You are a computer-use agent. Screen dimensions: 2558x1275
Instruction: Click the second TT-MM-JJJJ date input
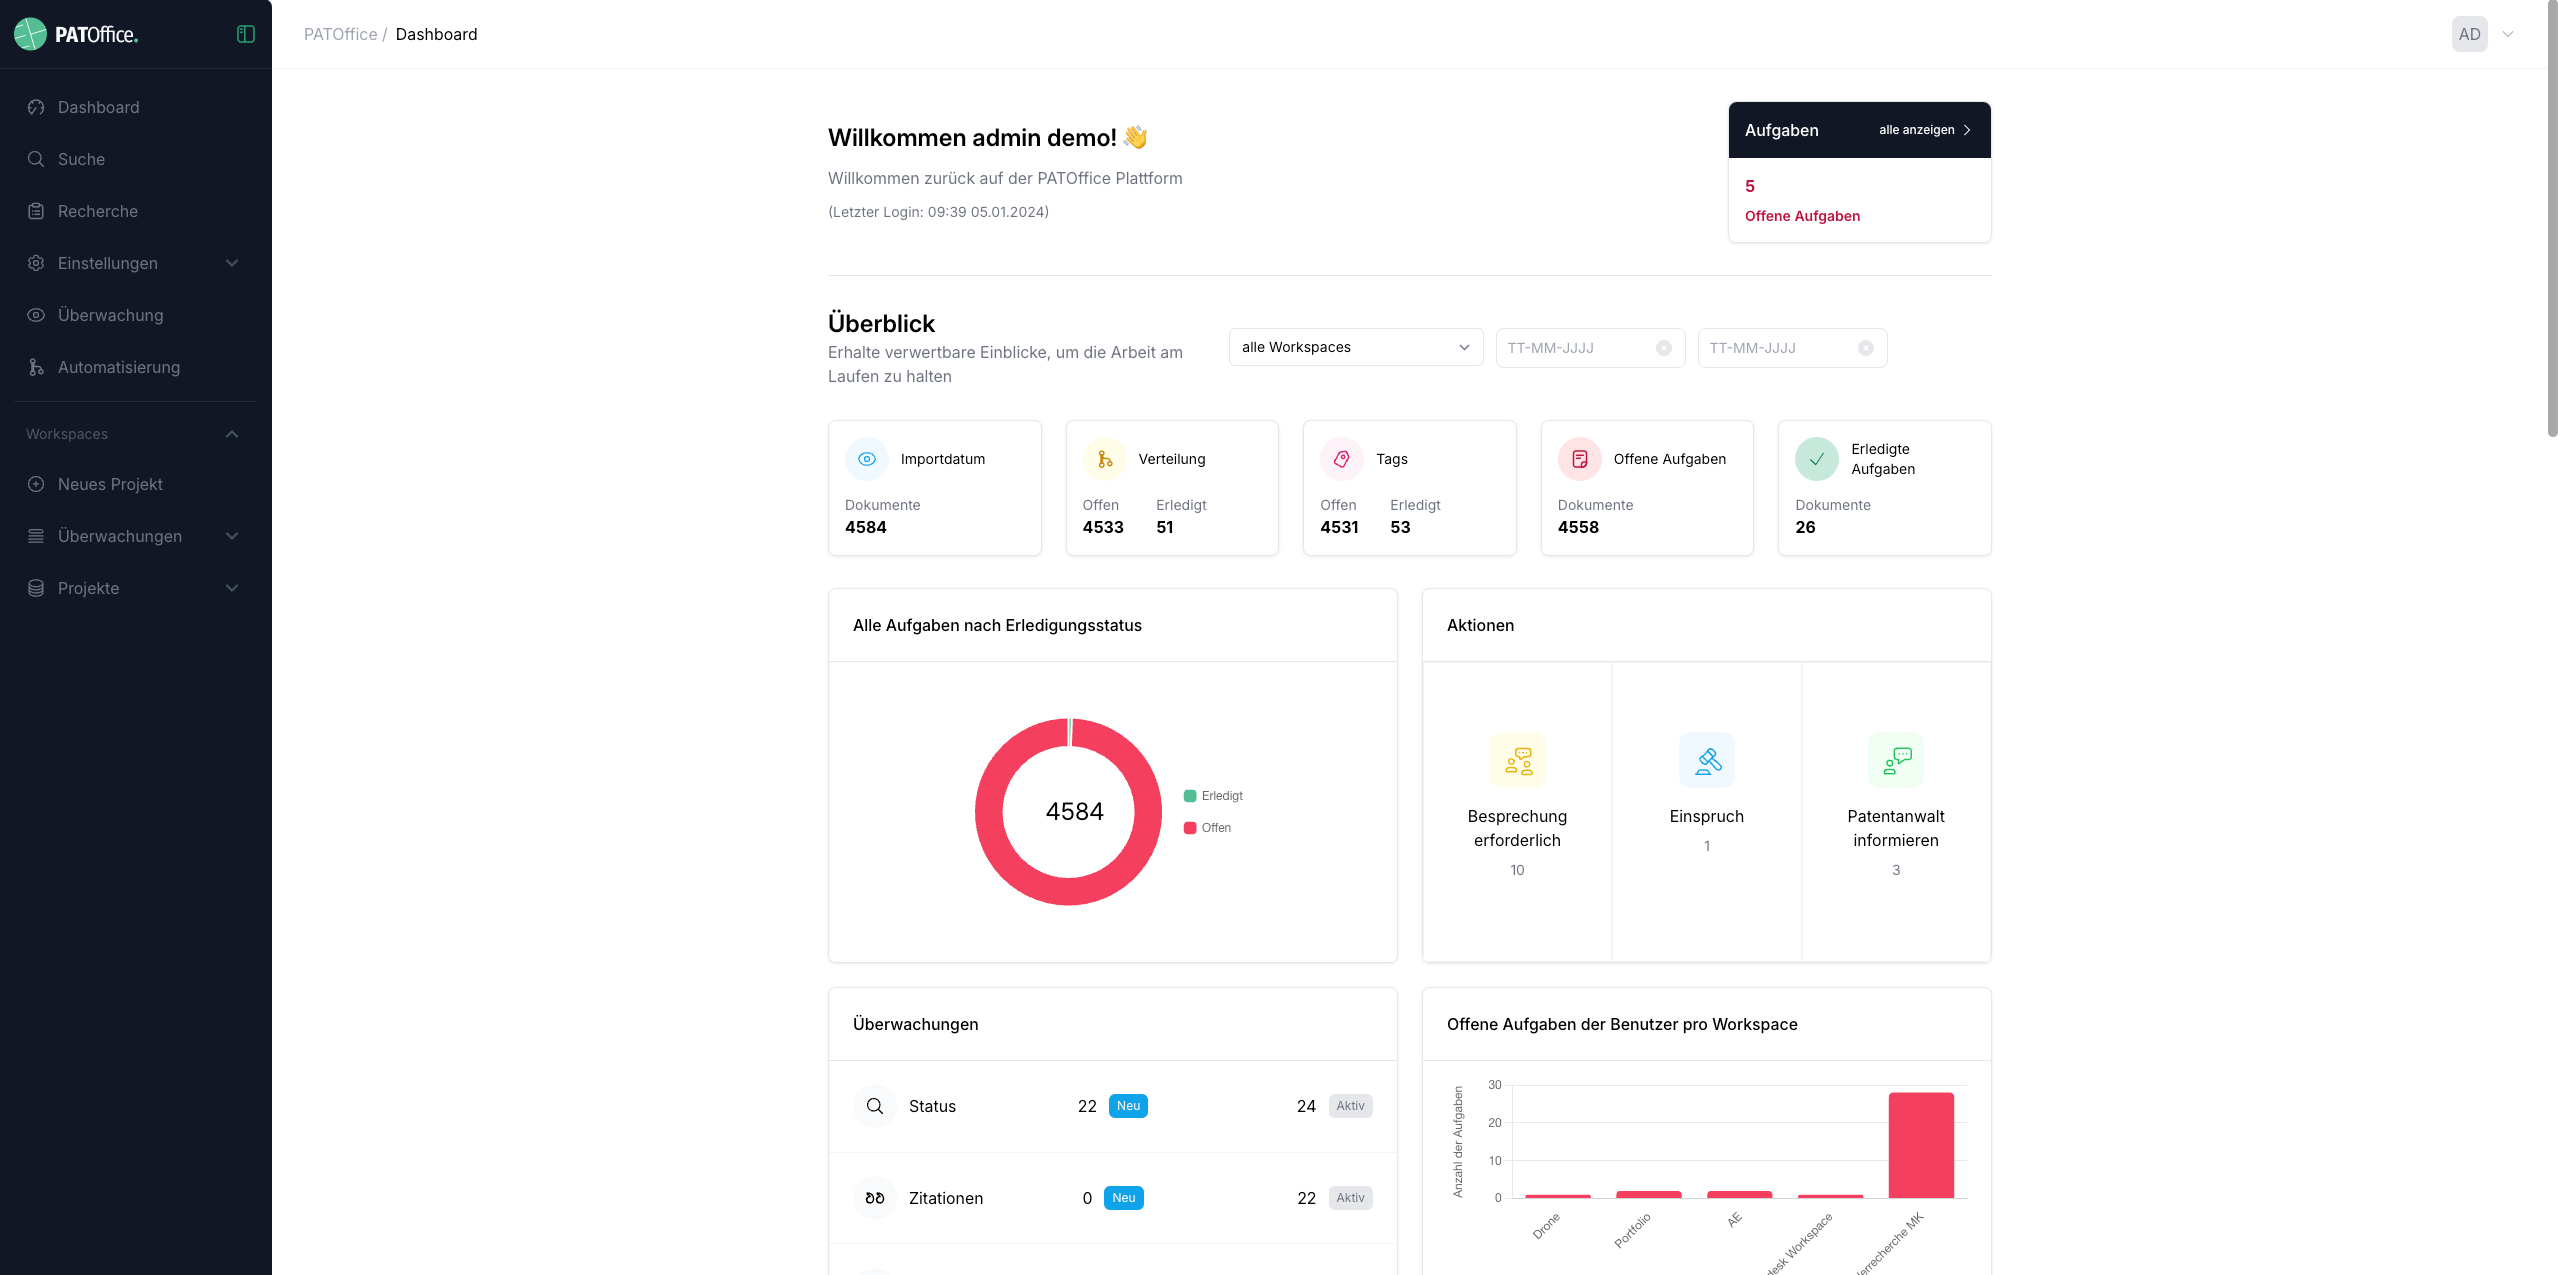coord(1778,348)
